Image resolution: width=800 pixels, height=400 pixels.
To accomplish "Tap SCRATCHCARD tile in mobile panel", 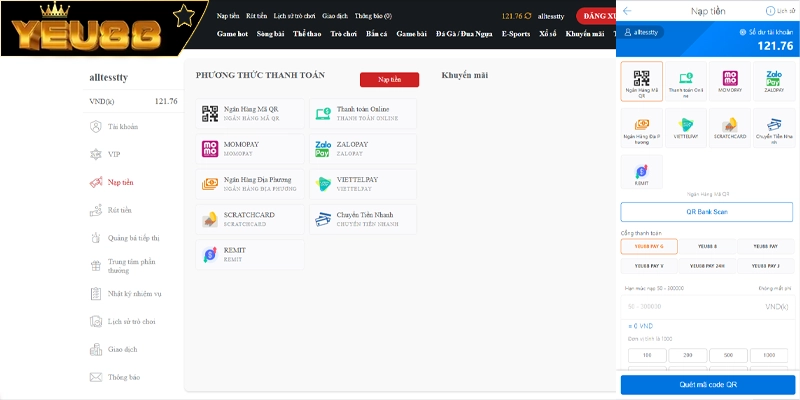I will 730,128.
